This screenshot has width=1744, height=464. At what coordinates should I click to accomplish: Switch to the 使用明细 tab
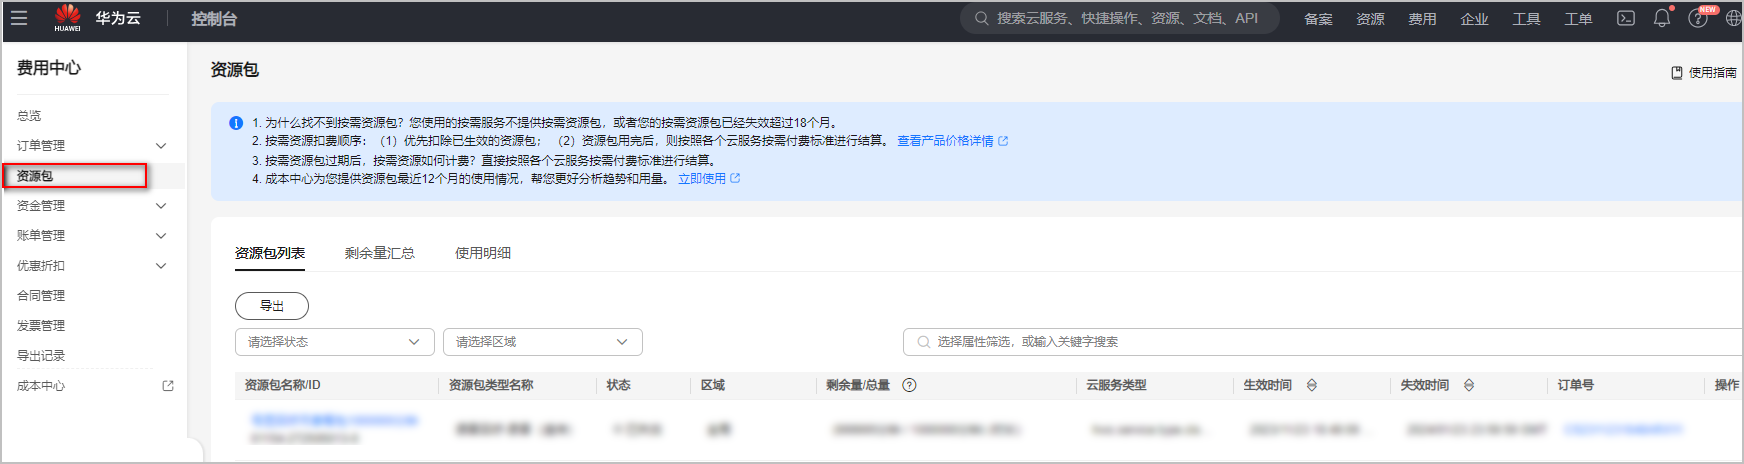(x=482, y=253)
